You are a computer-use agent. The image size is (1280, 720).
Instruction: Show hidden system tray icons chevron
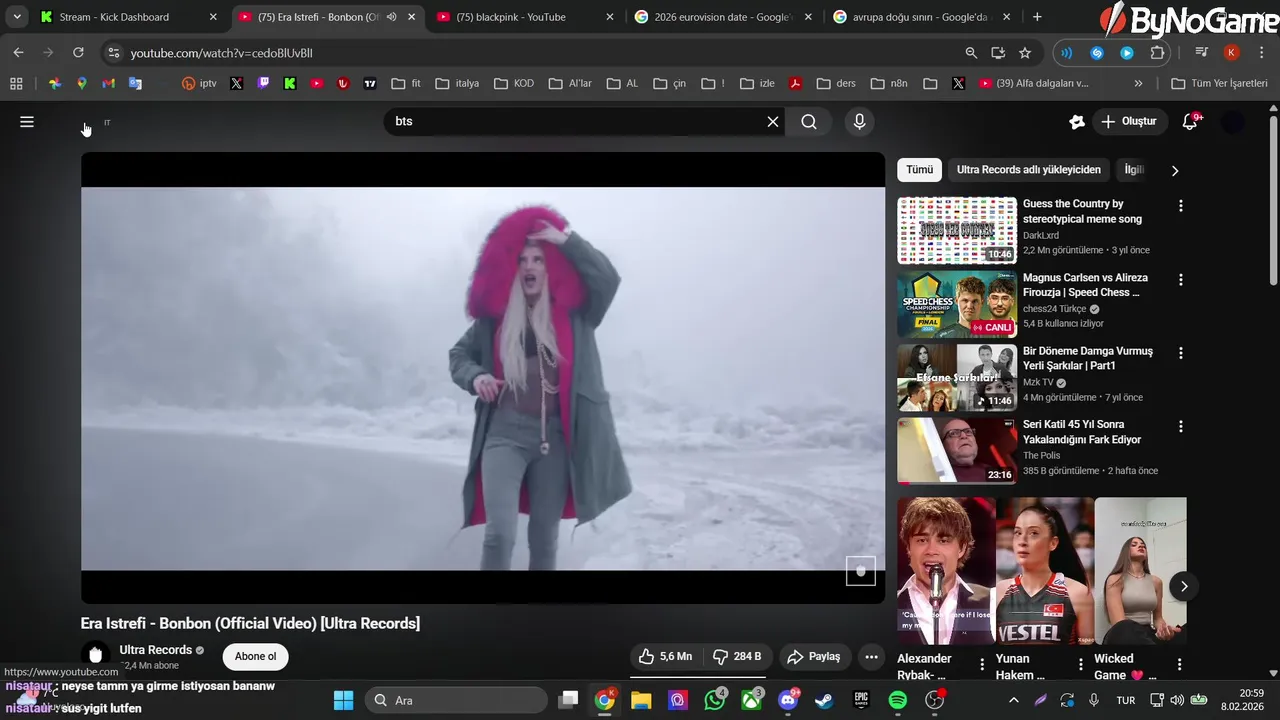(1013, 700)
